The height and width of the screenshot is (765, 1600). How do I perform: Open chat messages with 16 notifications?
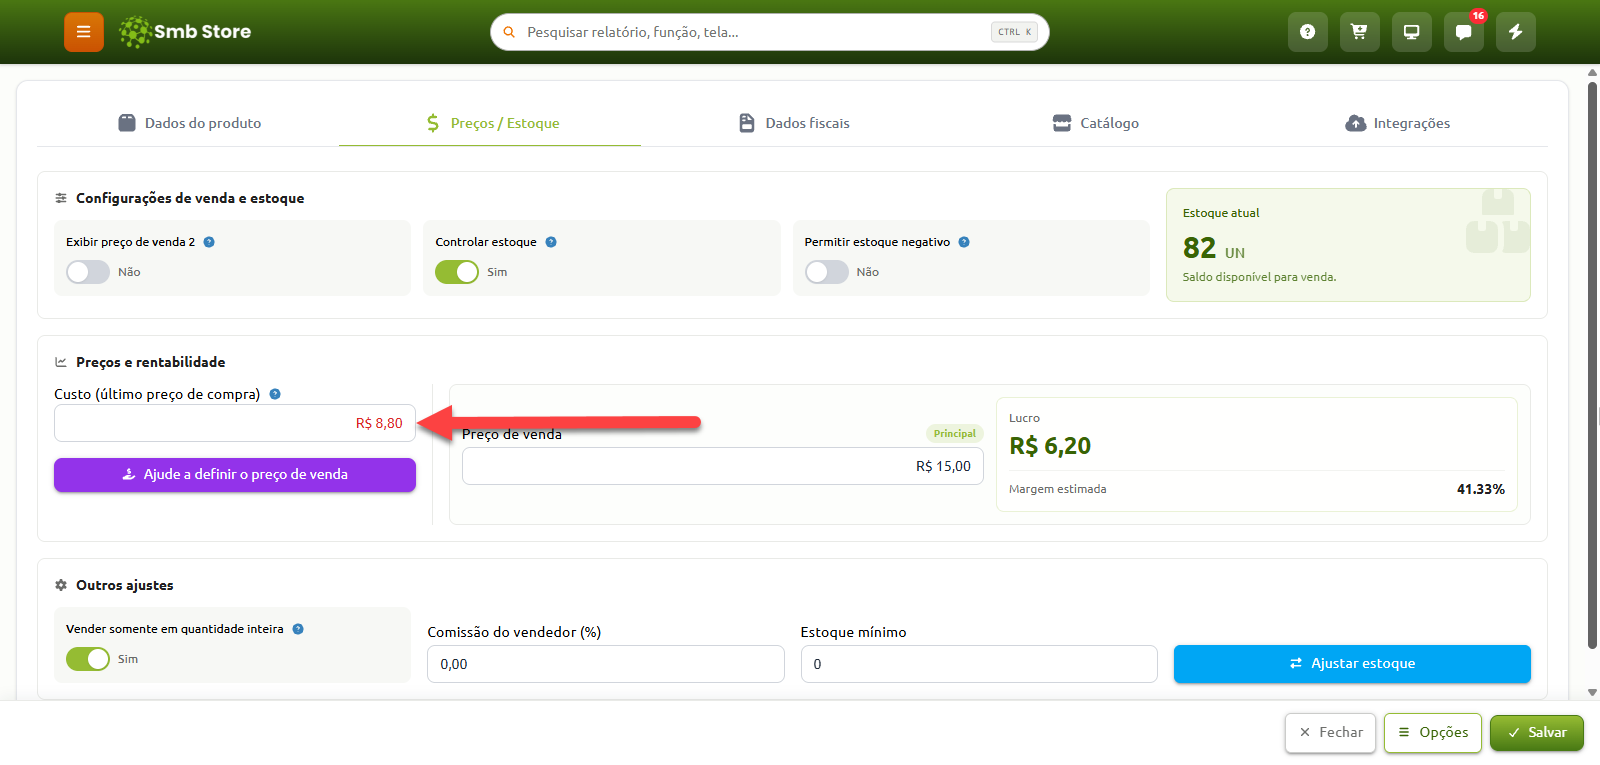click(x=1463, y=32)
